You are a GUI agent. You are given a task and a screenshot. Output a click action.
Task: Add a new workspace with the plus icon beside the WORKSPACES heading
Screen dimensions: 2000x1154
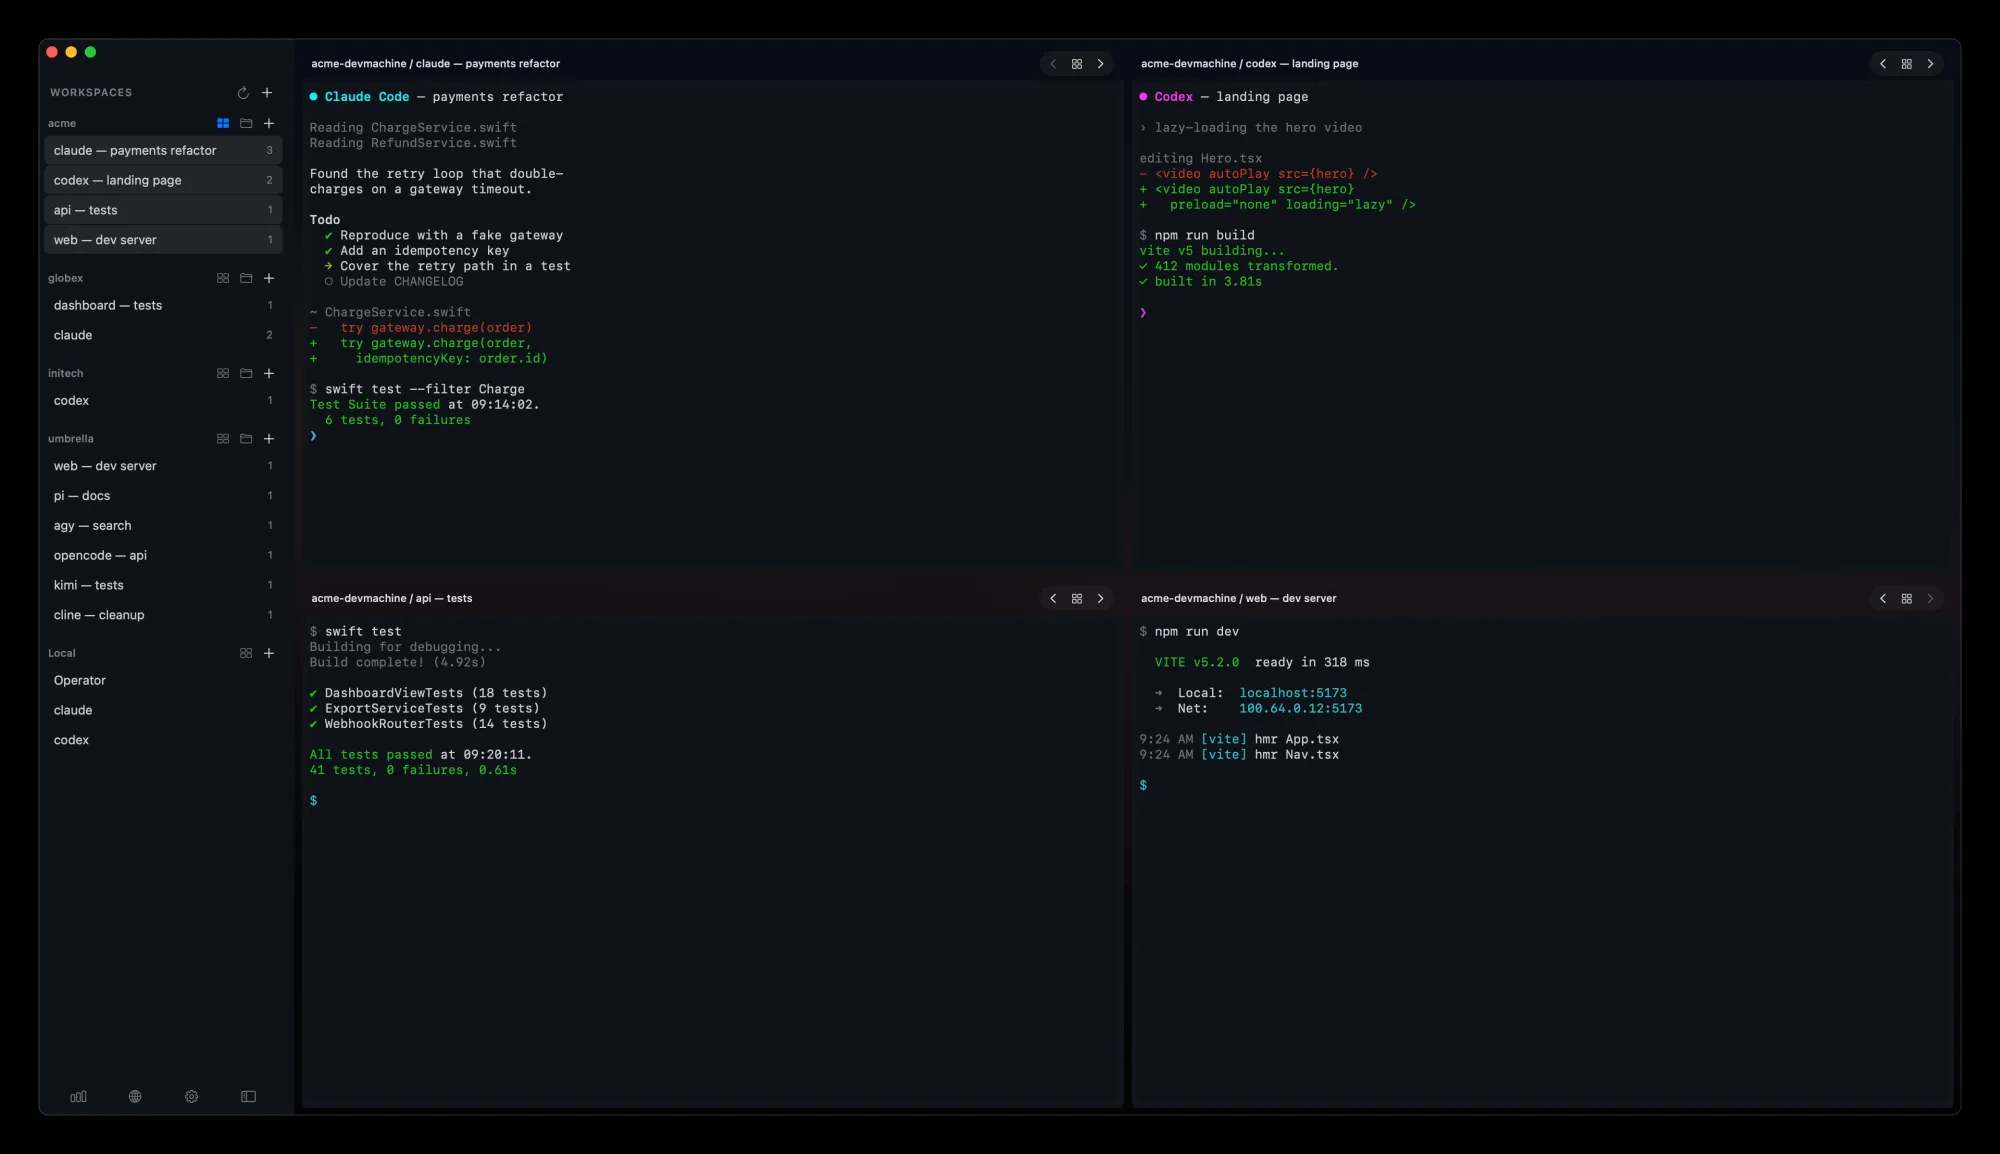pyautogui.click(x=267, y=93)
